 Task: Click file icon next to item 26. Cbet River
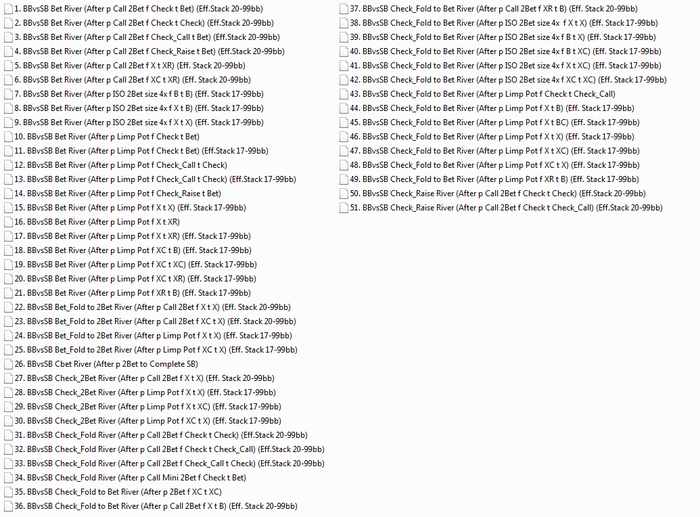(x=8, y=364)
